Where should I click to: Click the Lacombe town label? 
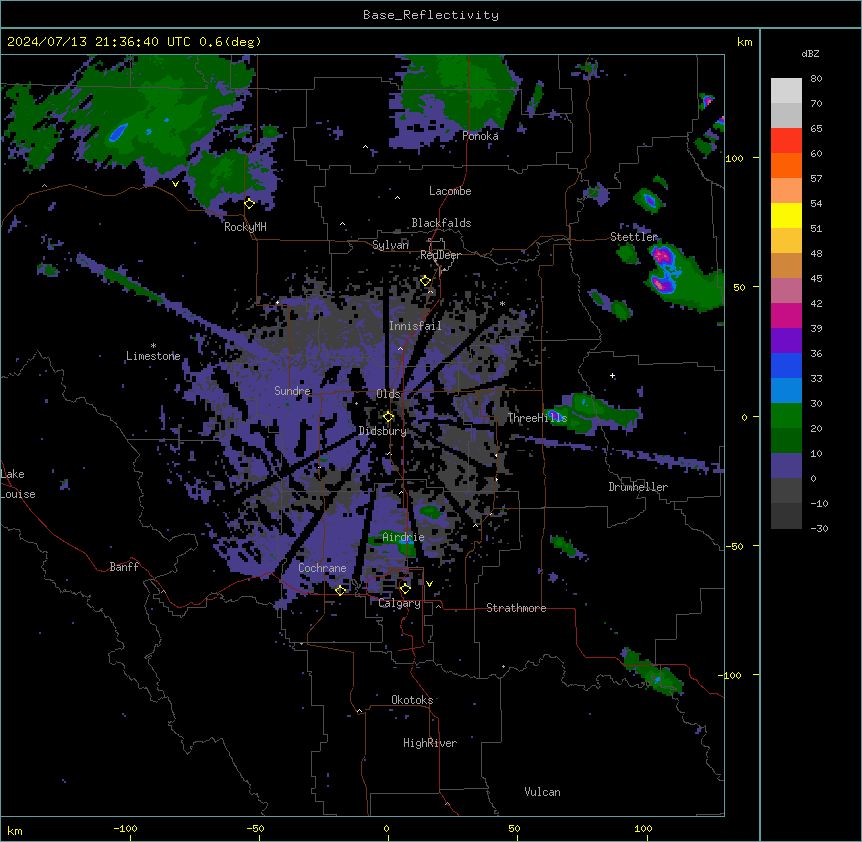pos(450,191)
